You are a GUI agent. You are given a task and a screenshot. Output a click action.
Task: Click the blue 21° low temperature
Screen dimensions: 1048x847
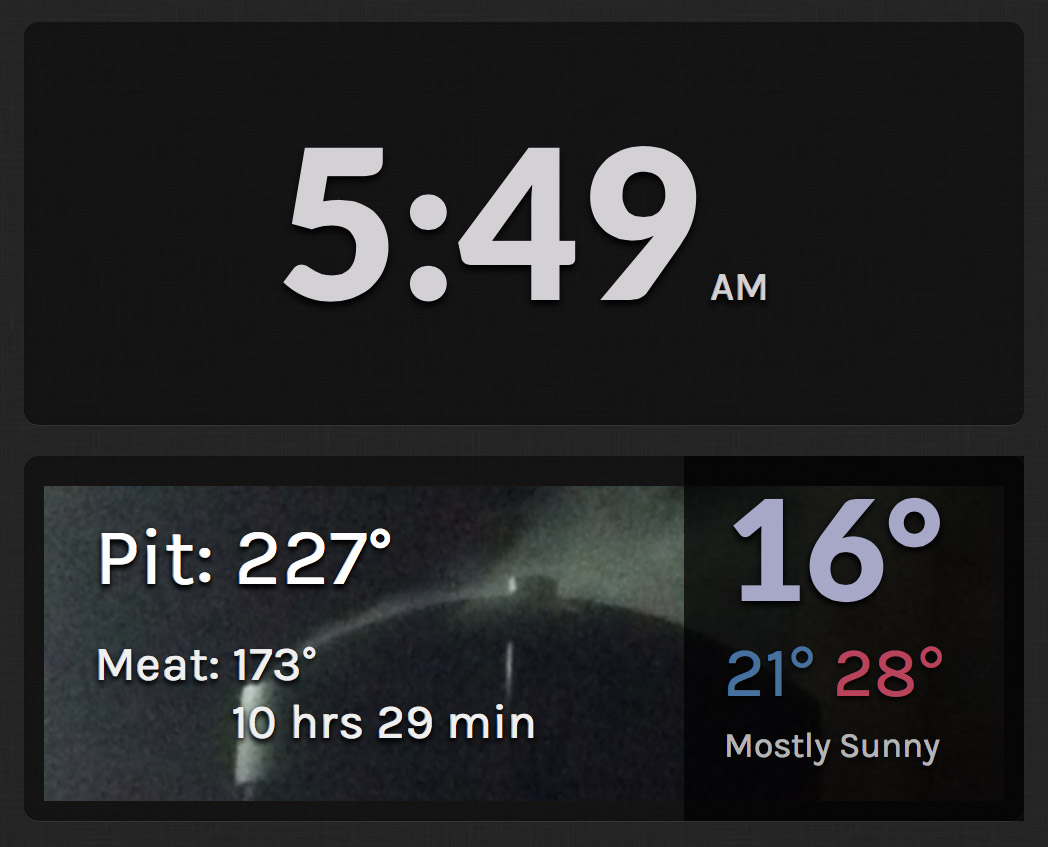click(x=770, y=673)
